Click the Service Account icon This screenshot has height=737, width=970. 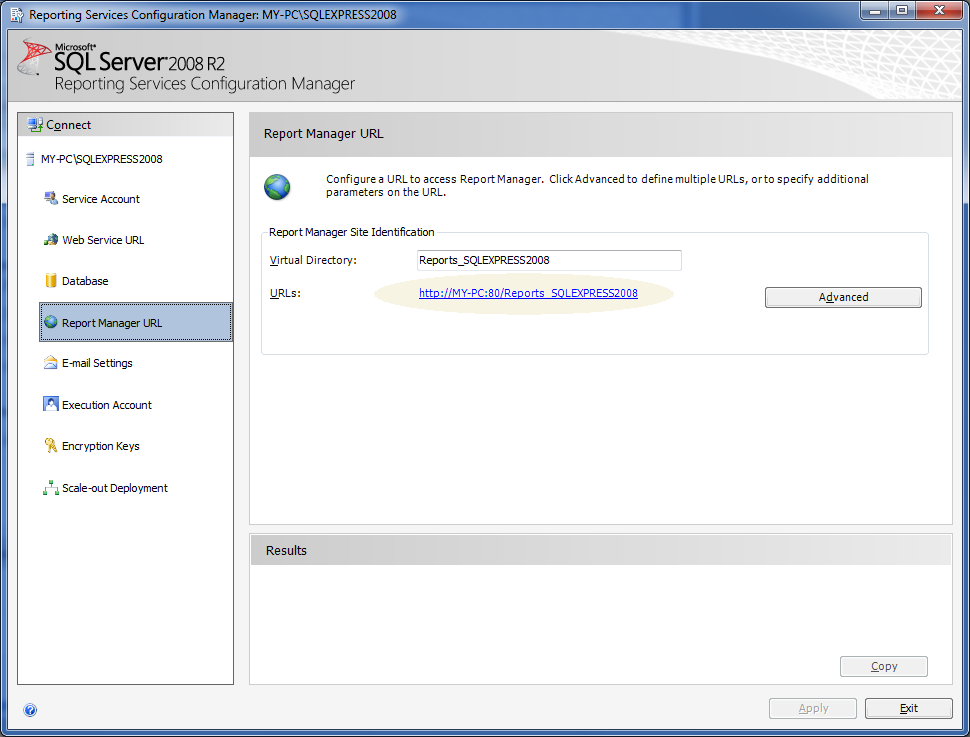coord(51,199)
